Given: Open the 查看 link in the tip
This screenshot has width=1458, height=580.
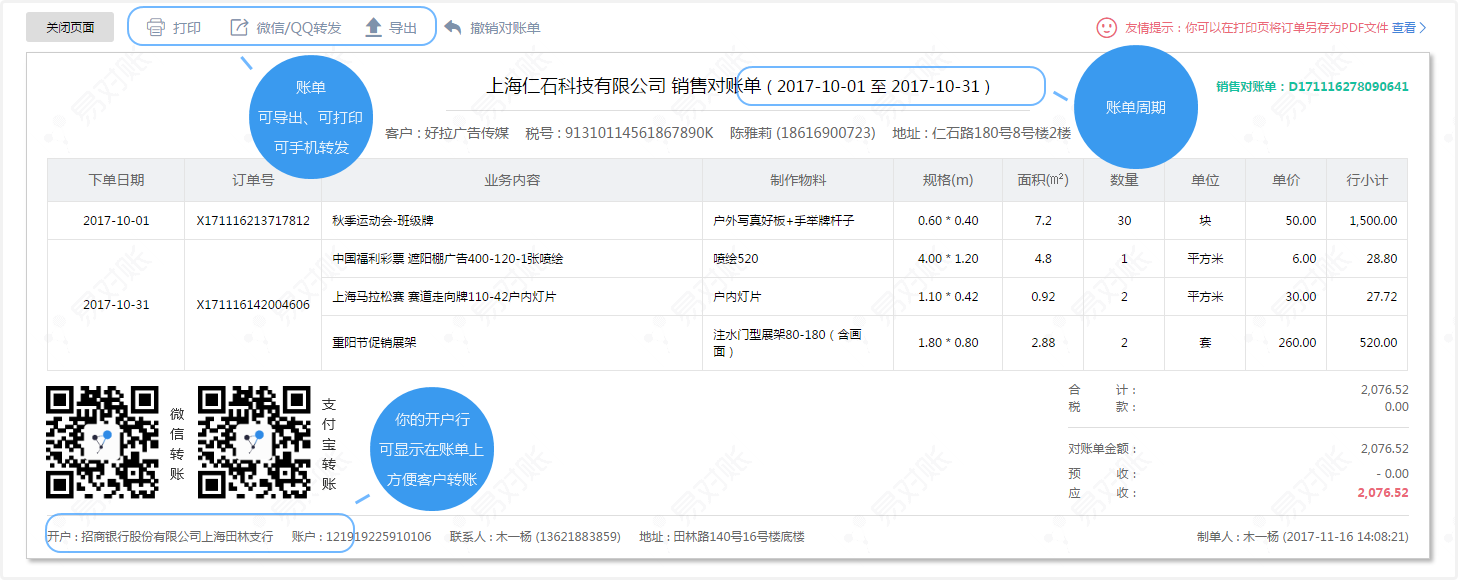Looking at the screenshot, I should pyautogui.click(x=1404, y=28).
